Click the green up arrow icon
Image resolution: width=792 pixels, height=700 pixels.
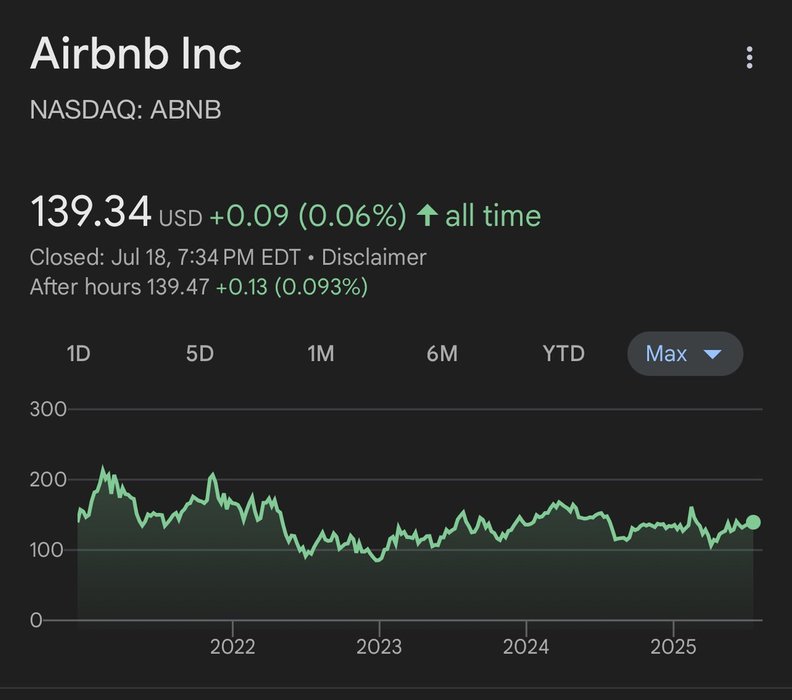[427, 216]
